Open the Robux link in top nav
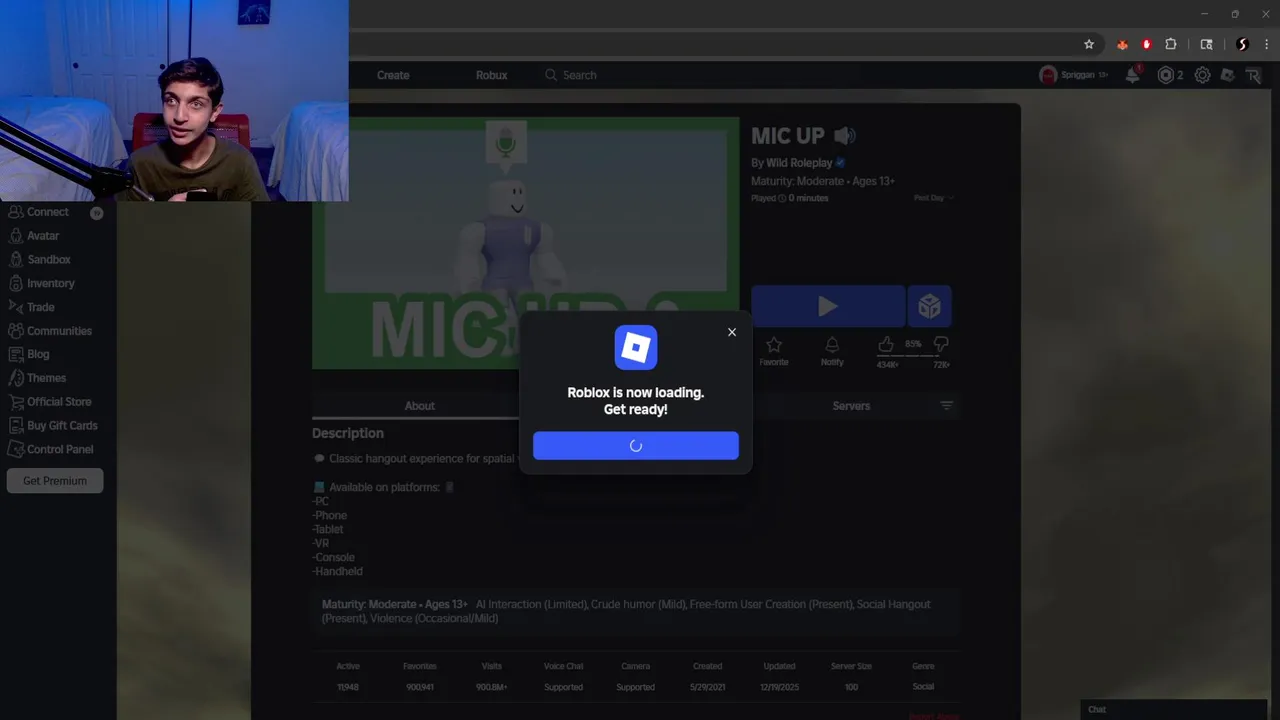This screenshot has height=720, width=1280. pyautogui.click(x=491, y=75)
